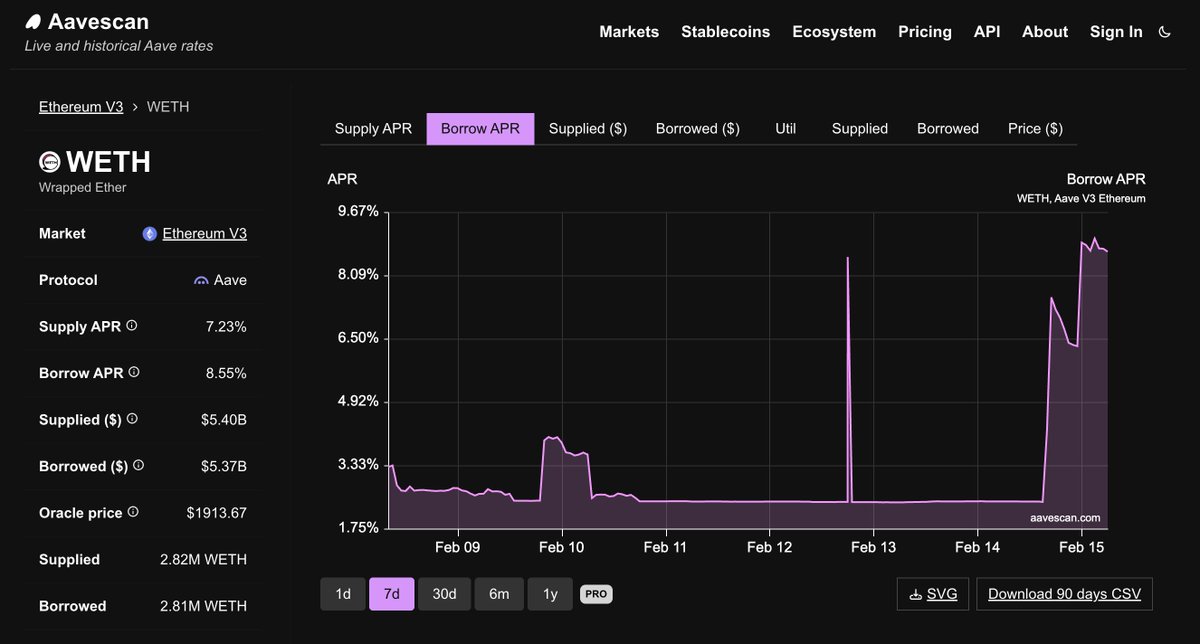Select the 1d time range
Screen dimensions: 1200x644
coord(343,594)
